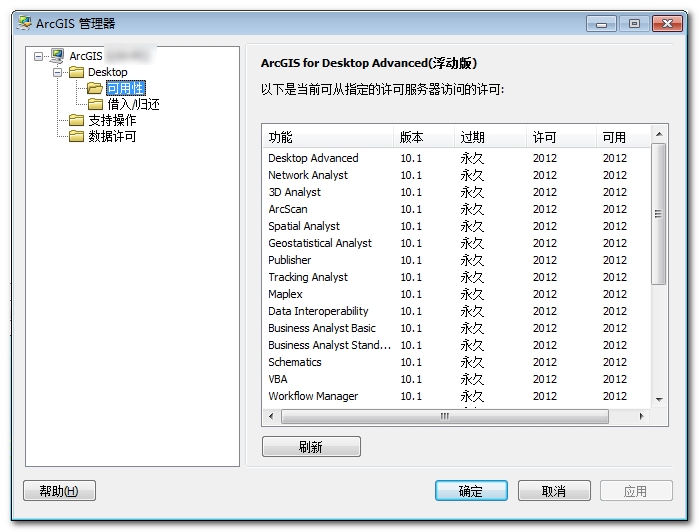Collapse the Desktop tree node
This screenshot has height=532, width=699.
pyautogui.click(x=58, y=72)
